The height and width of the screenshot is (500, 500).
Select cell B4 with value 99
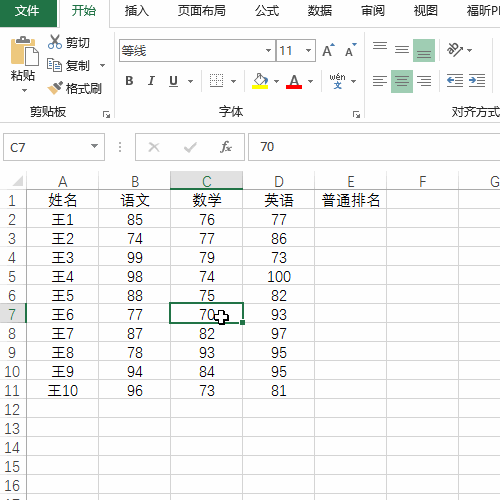[x=135, y=257]
